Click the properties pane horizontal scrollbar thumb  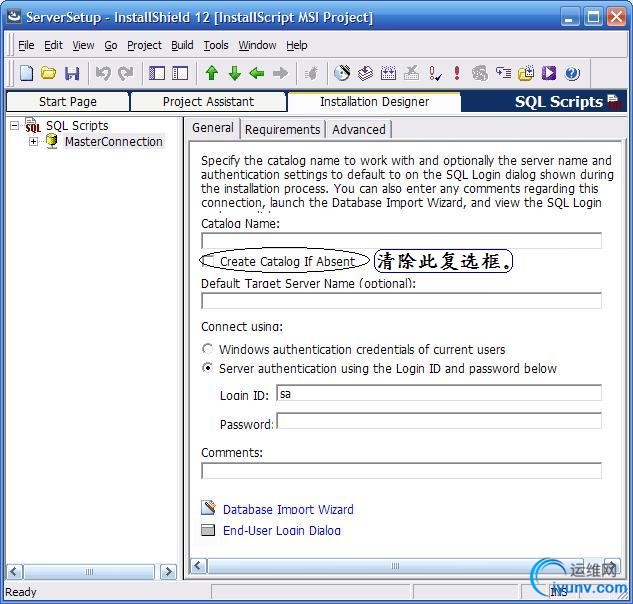tap(396, 566)
